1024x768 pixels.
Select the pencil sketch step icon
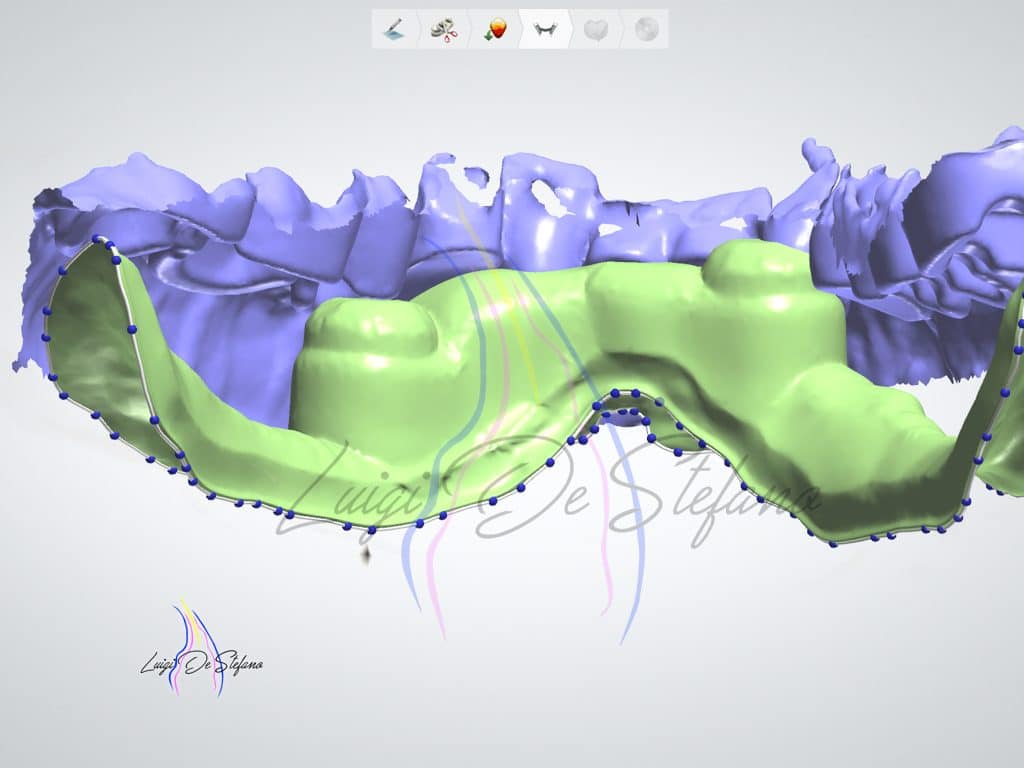click(392, 29)
